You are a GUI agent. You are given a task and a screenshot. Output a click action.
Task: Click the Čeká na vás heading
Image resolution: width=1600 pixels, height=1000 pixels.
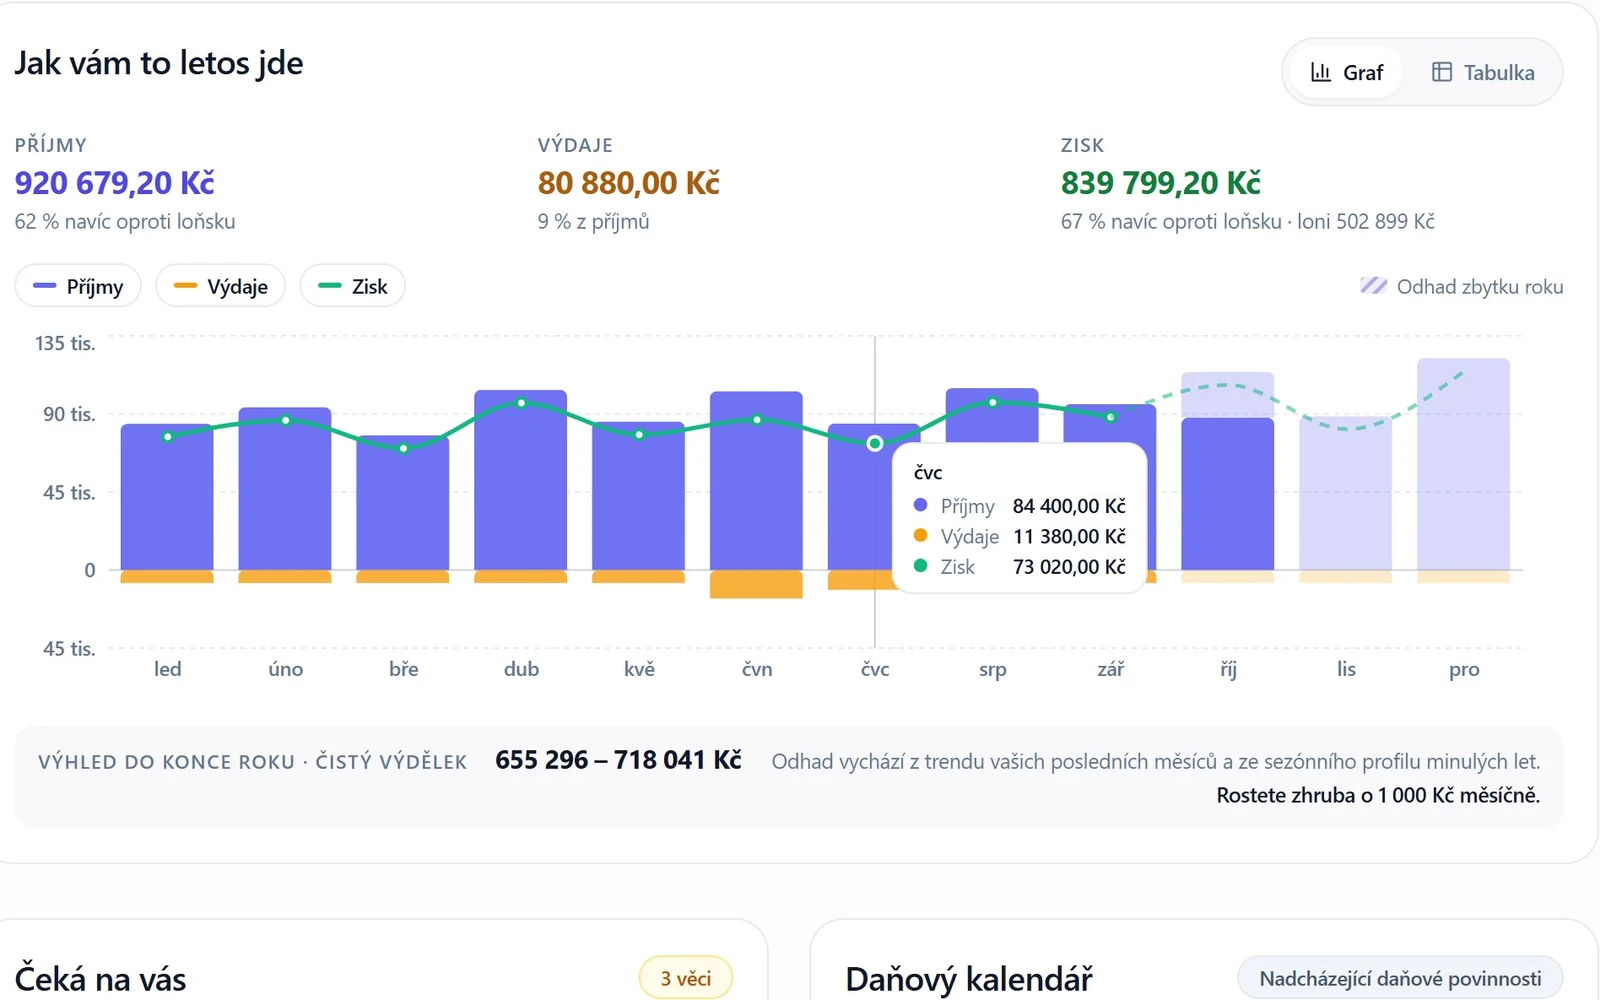[x=100, y=979]
